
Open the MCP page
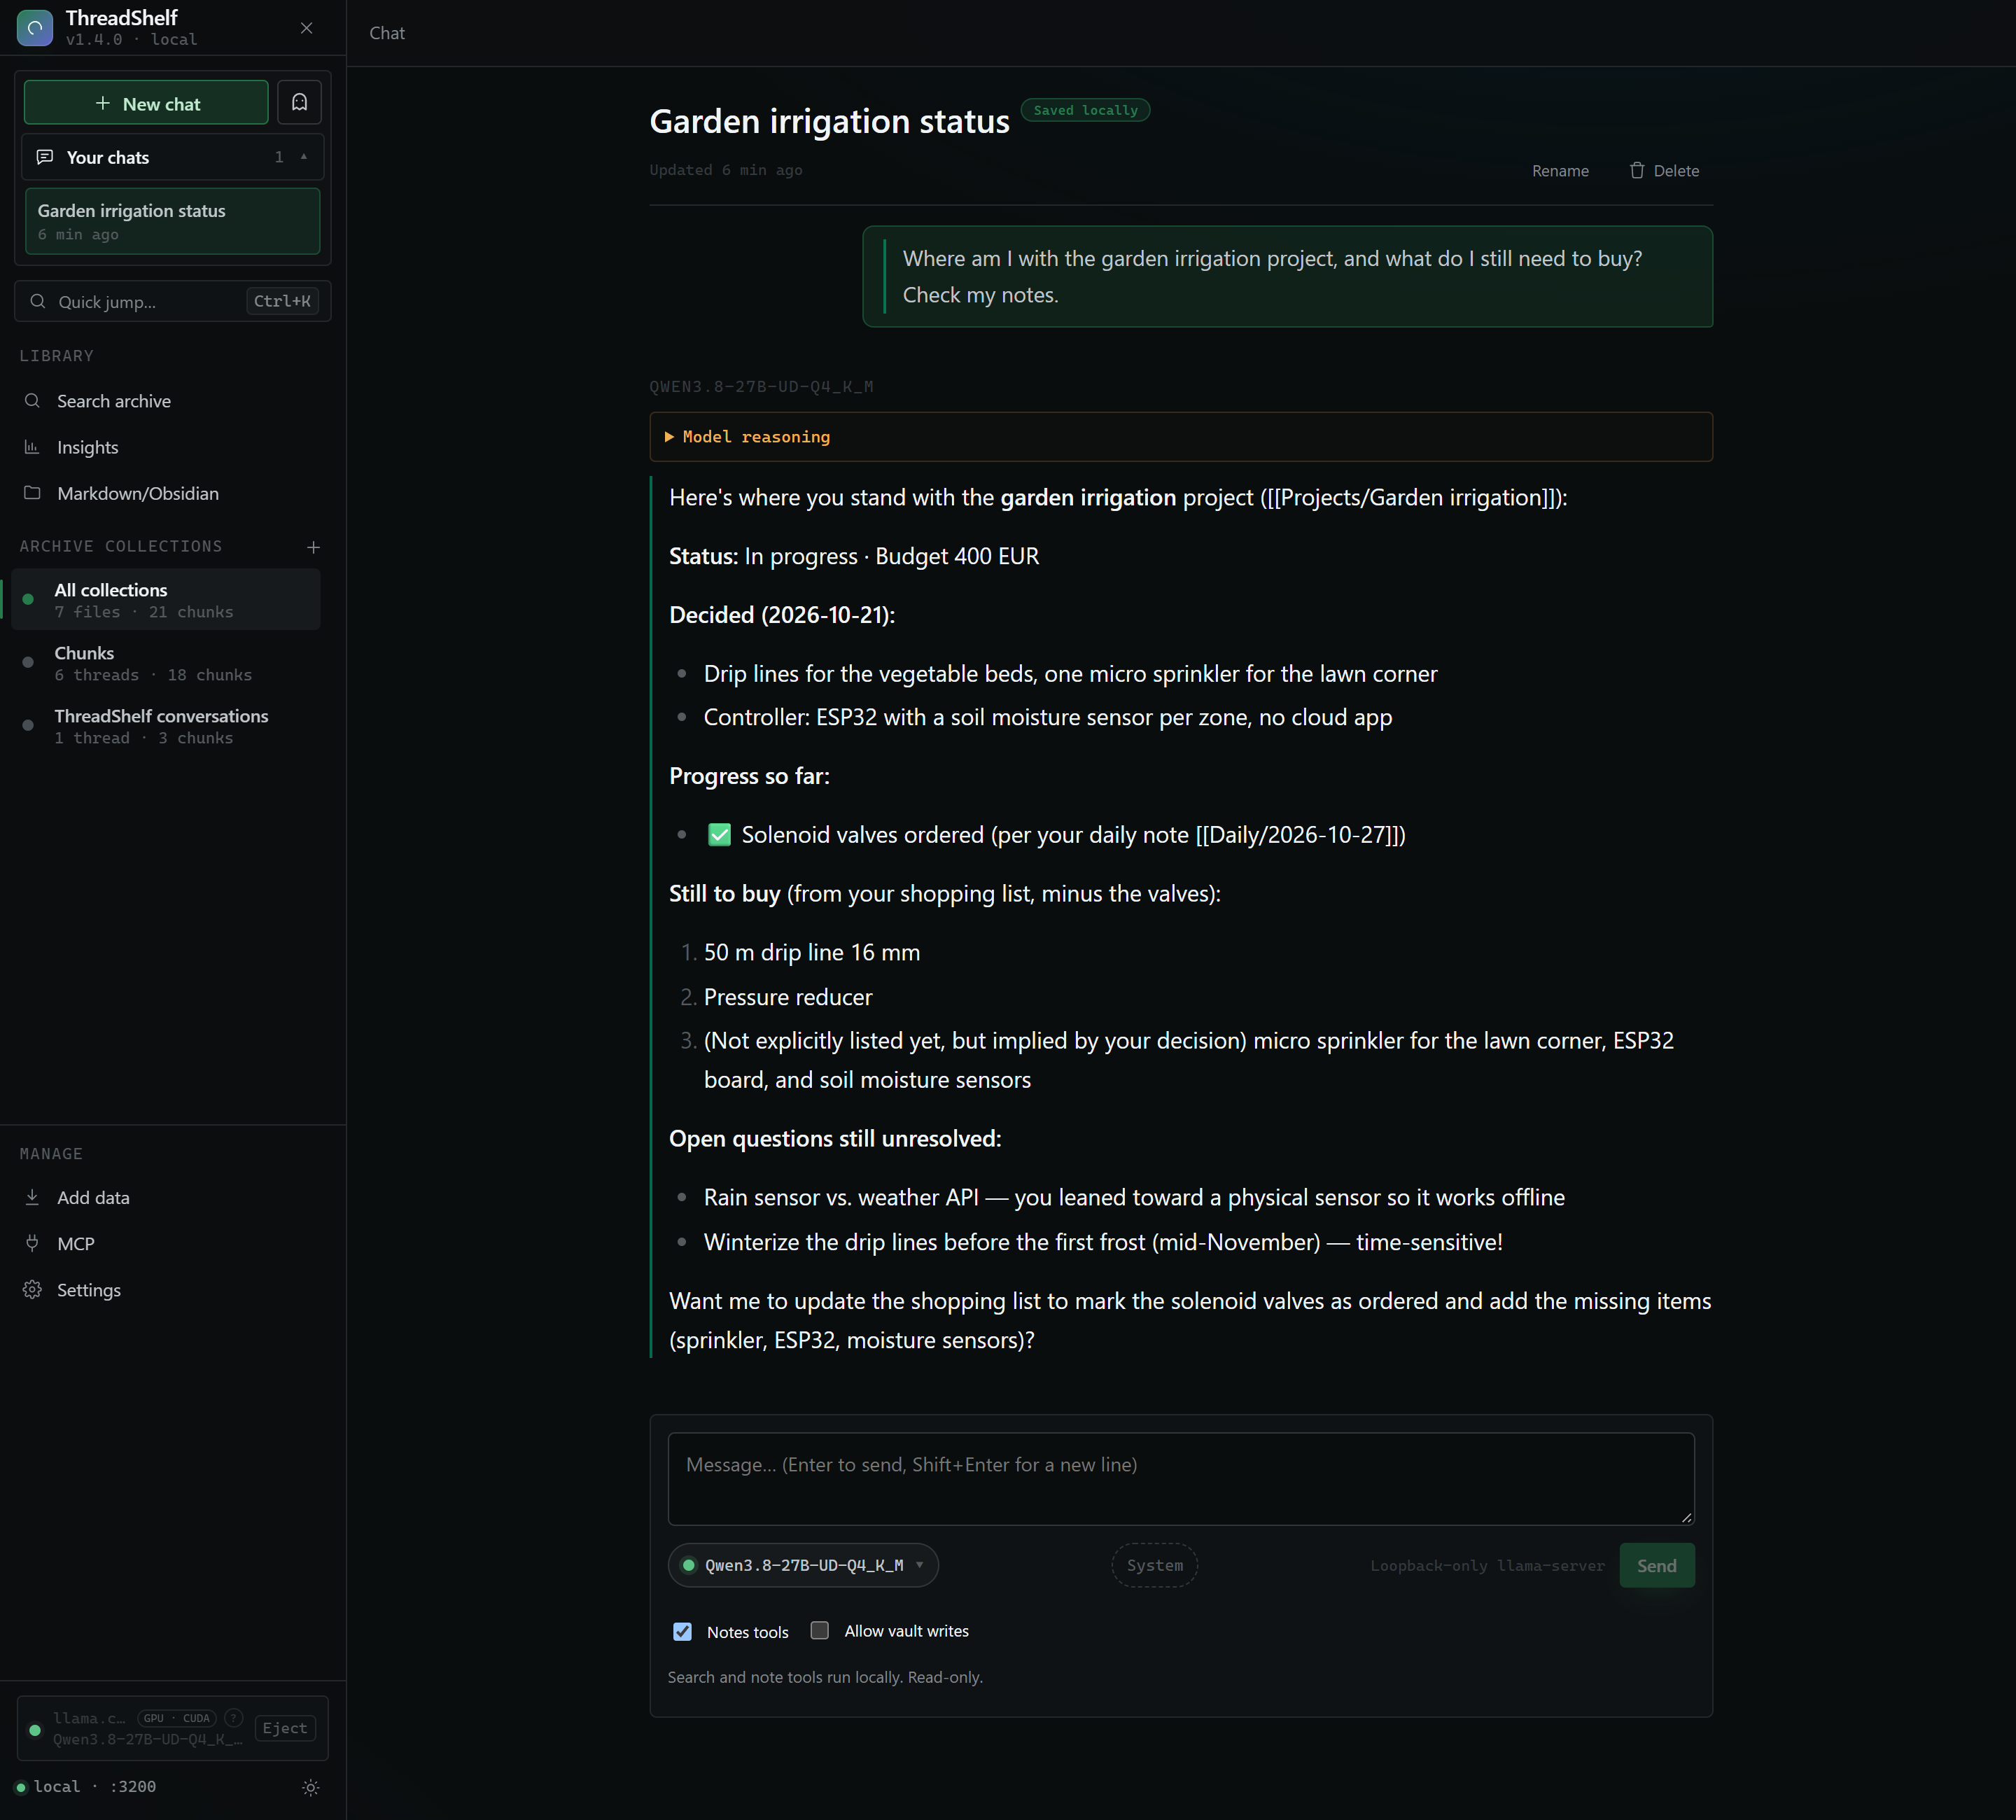point(76,1243)
